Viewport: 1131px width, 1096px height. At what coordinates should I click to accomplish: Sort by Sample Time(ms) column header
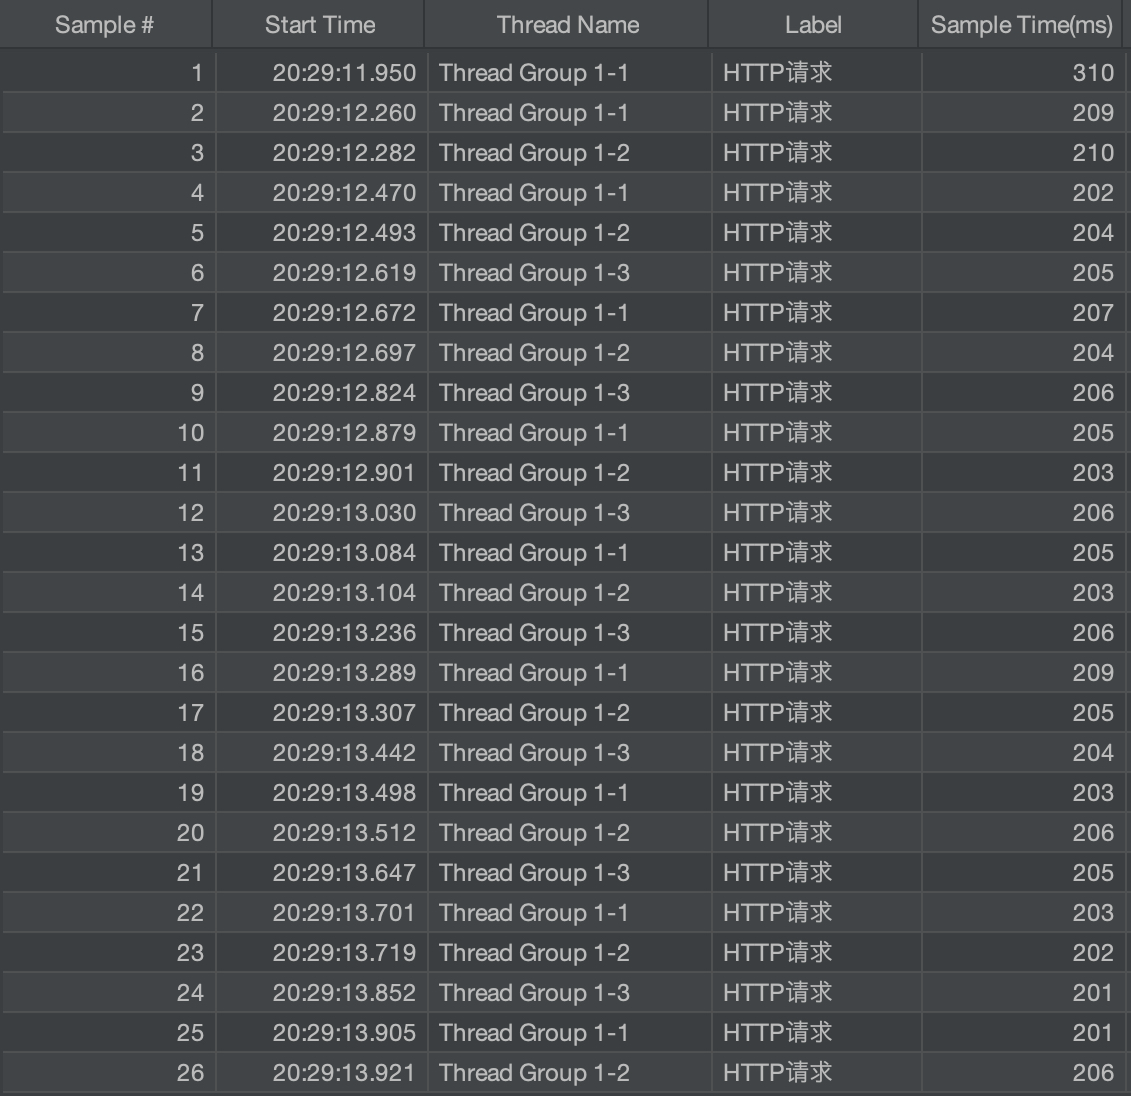1021,25
